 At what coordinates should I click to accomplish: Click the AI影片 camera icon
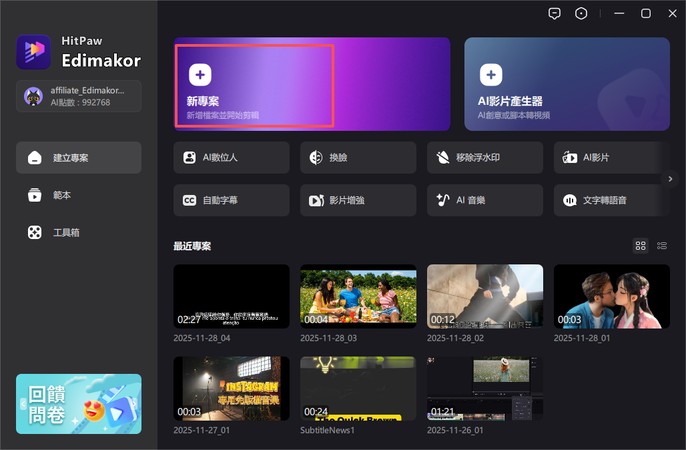pyautogui.click(x=570, y=157)
